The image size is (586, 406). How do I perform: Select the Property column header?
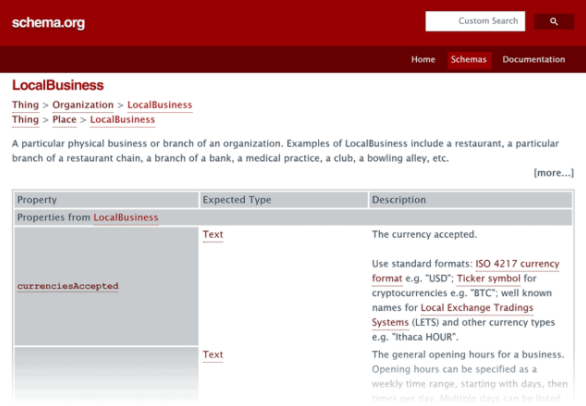[x=106, y=200]
